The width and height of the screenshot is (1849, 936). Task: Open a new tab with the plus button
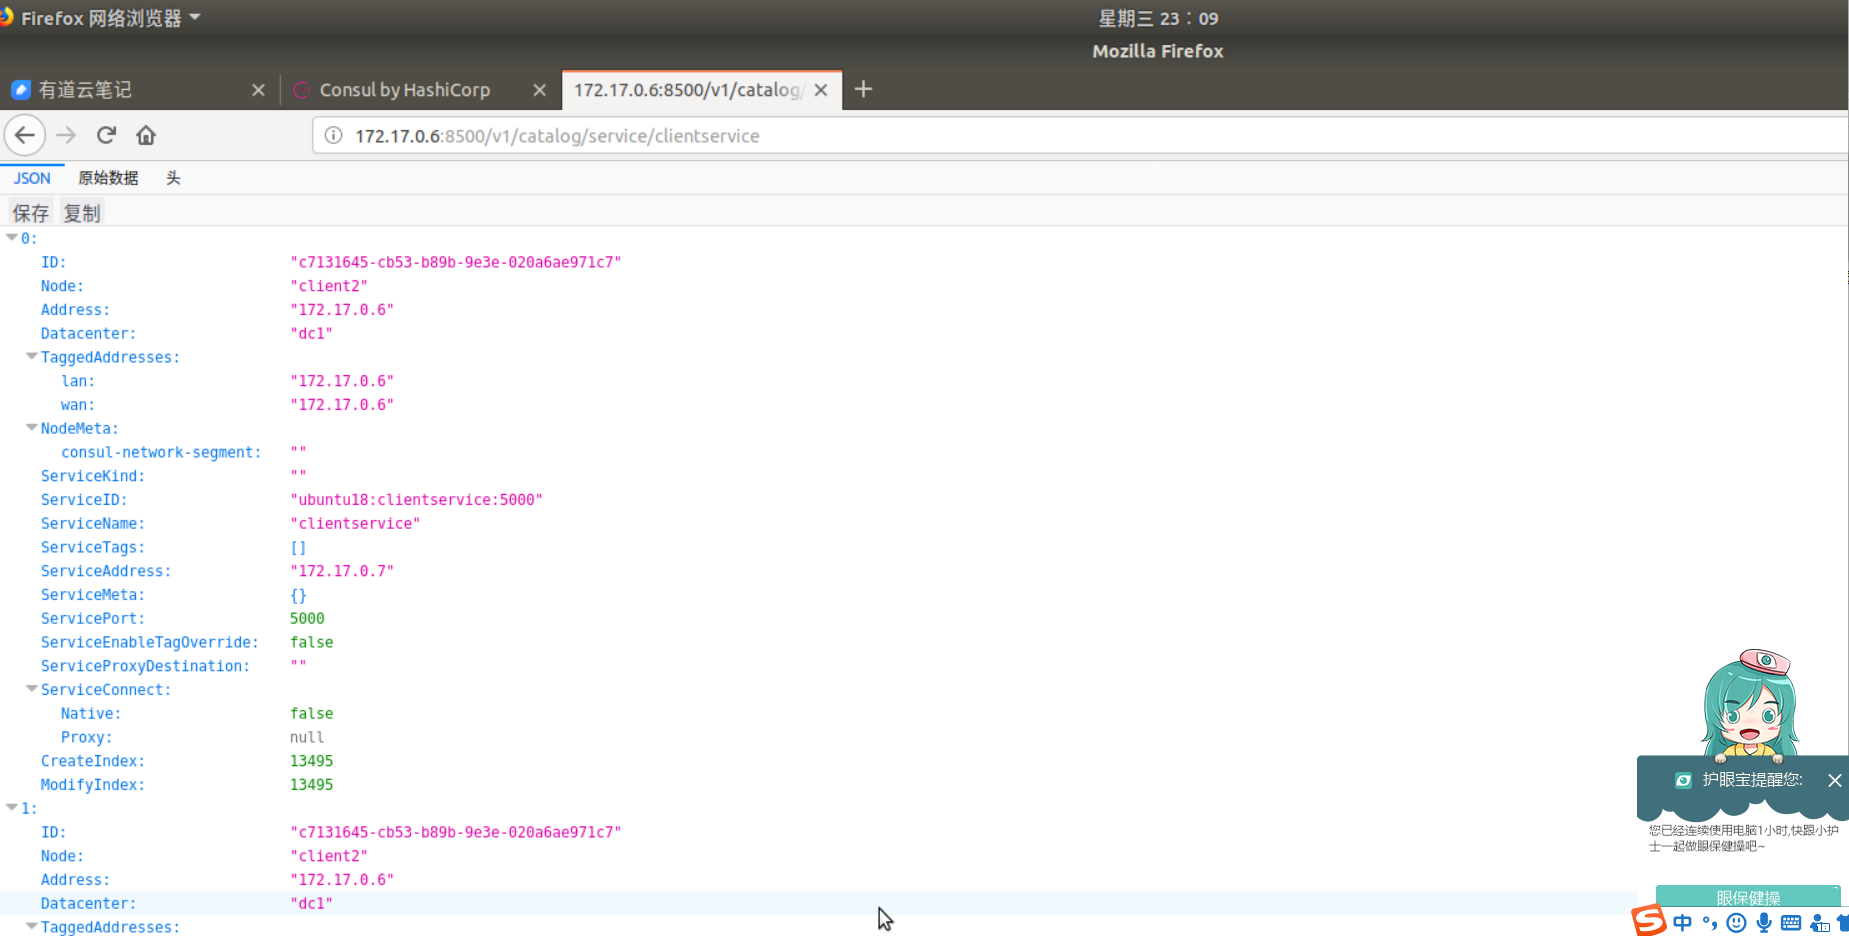point(864,89)
